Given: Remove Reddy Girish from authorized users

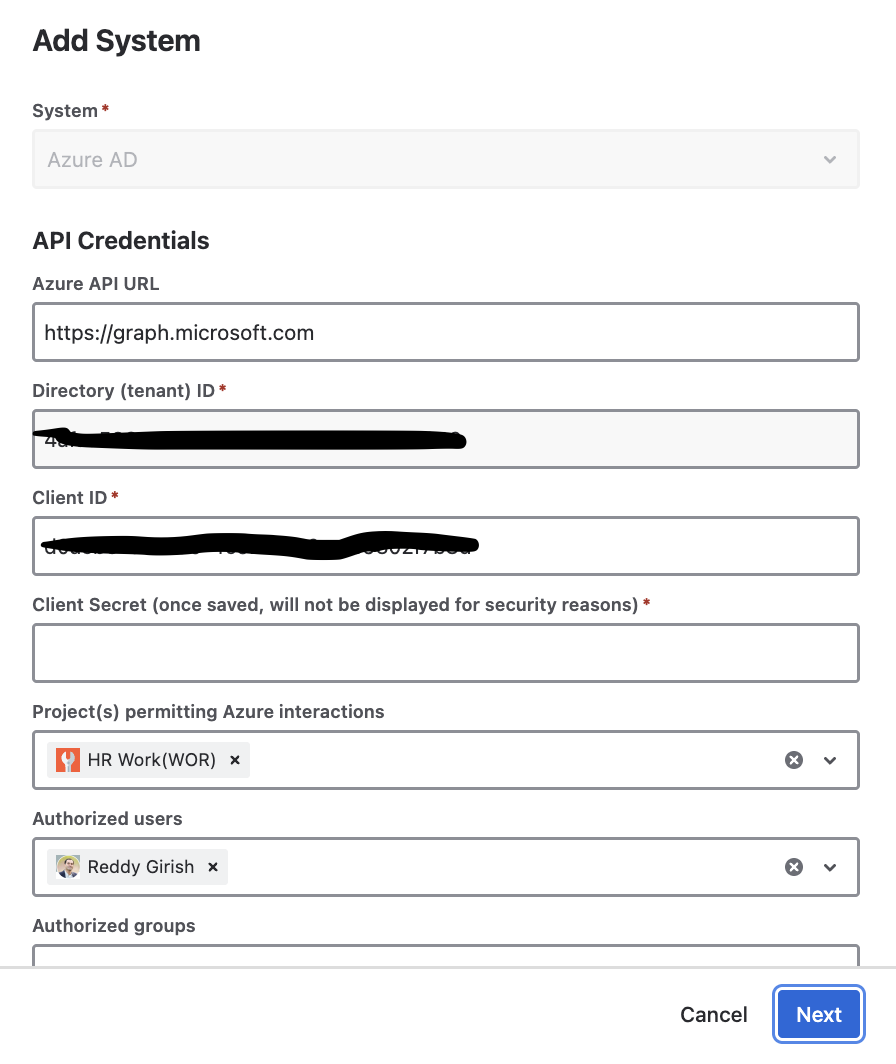Looking at the screenshot, I should [212, 867].
